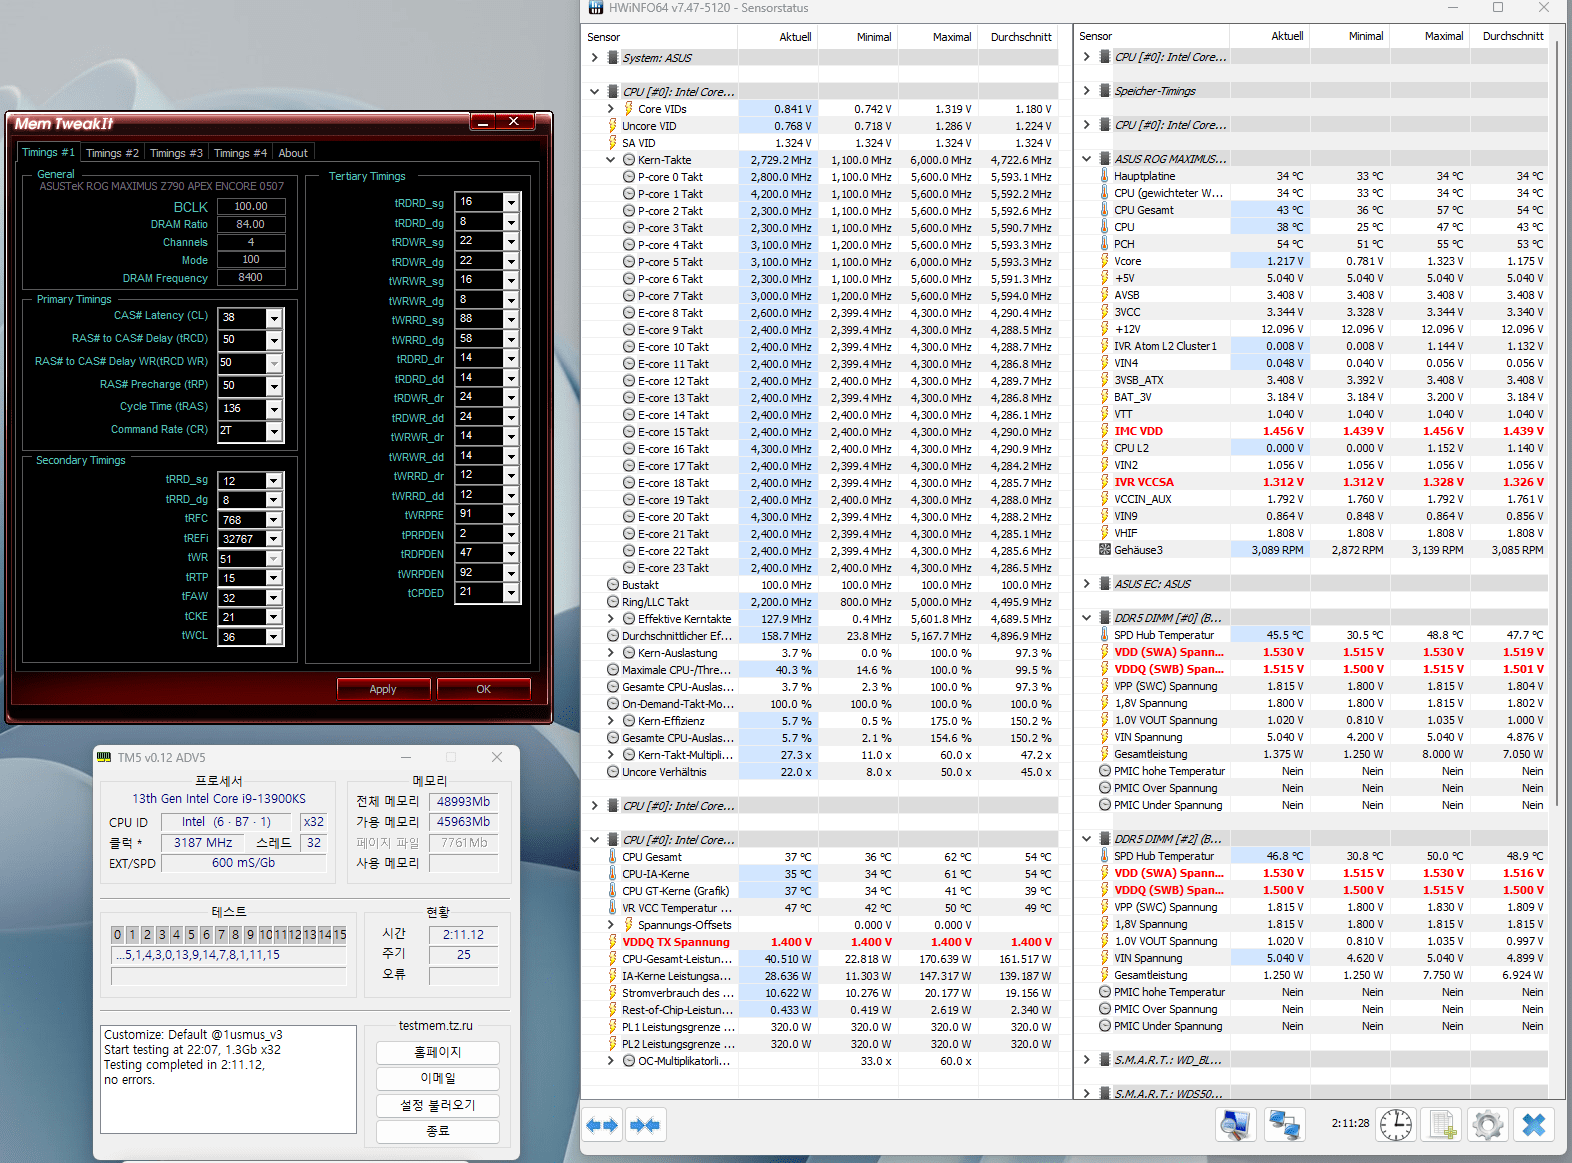This screenshot has height=1163, width=1572.
Task: Collapse the ASUS ROG MAXIMUS sensor group
Action: 1086,159
